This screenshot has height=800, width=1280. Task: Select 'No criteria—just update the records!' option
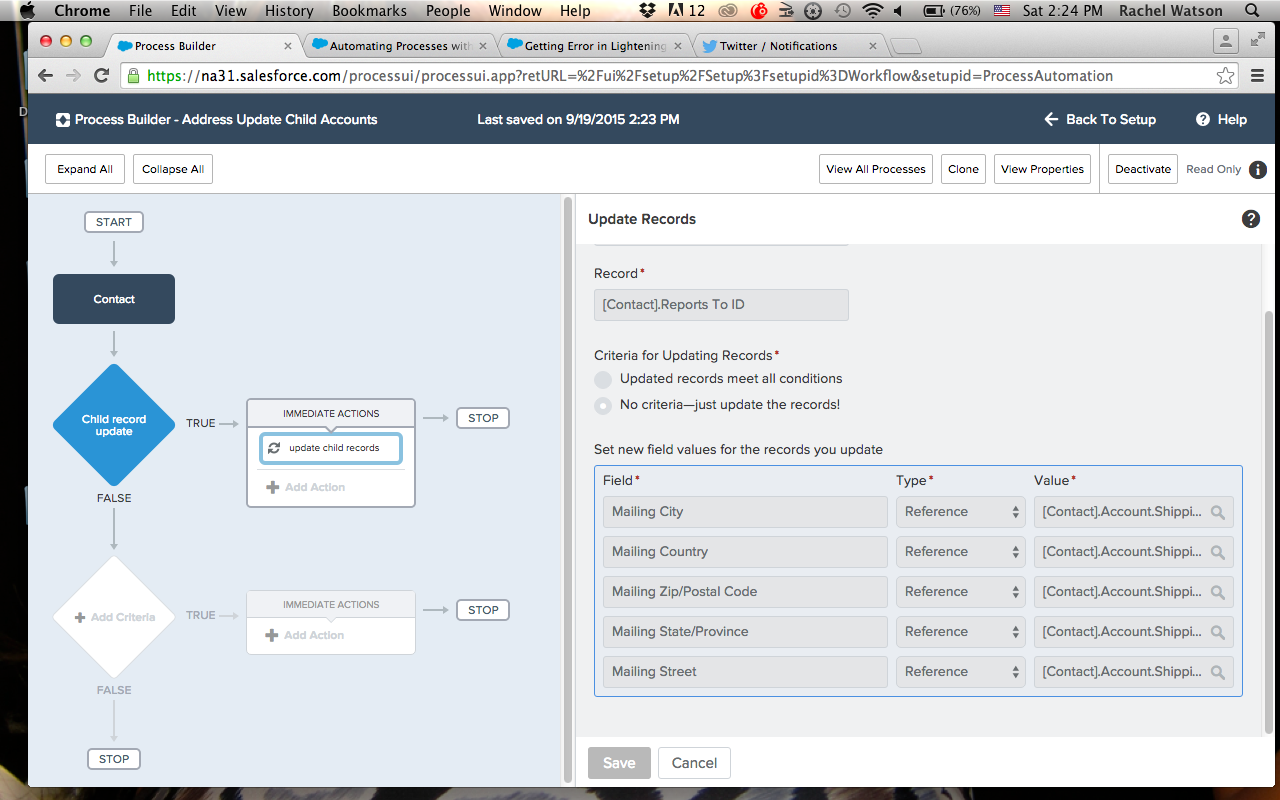(x=603, y=406)
